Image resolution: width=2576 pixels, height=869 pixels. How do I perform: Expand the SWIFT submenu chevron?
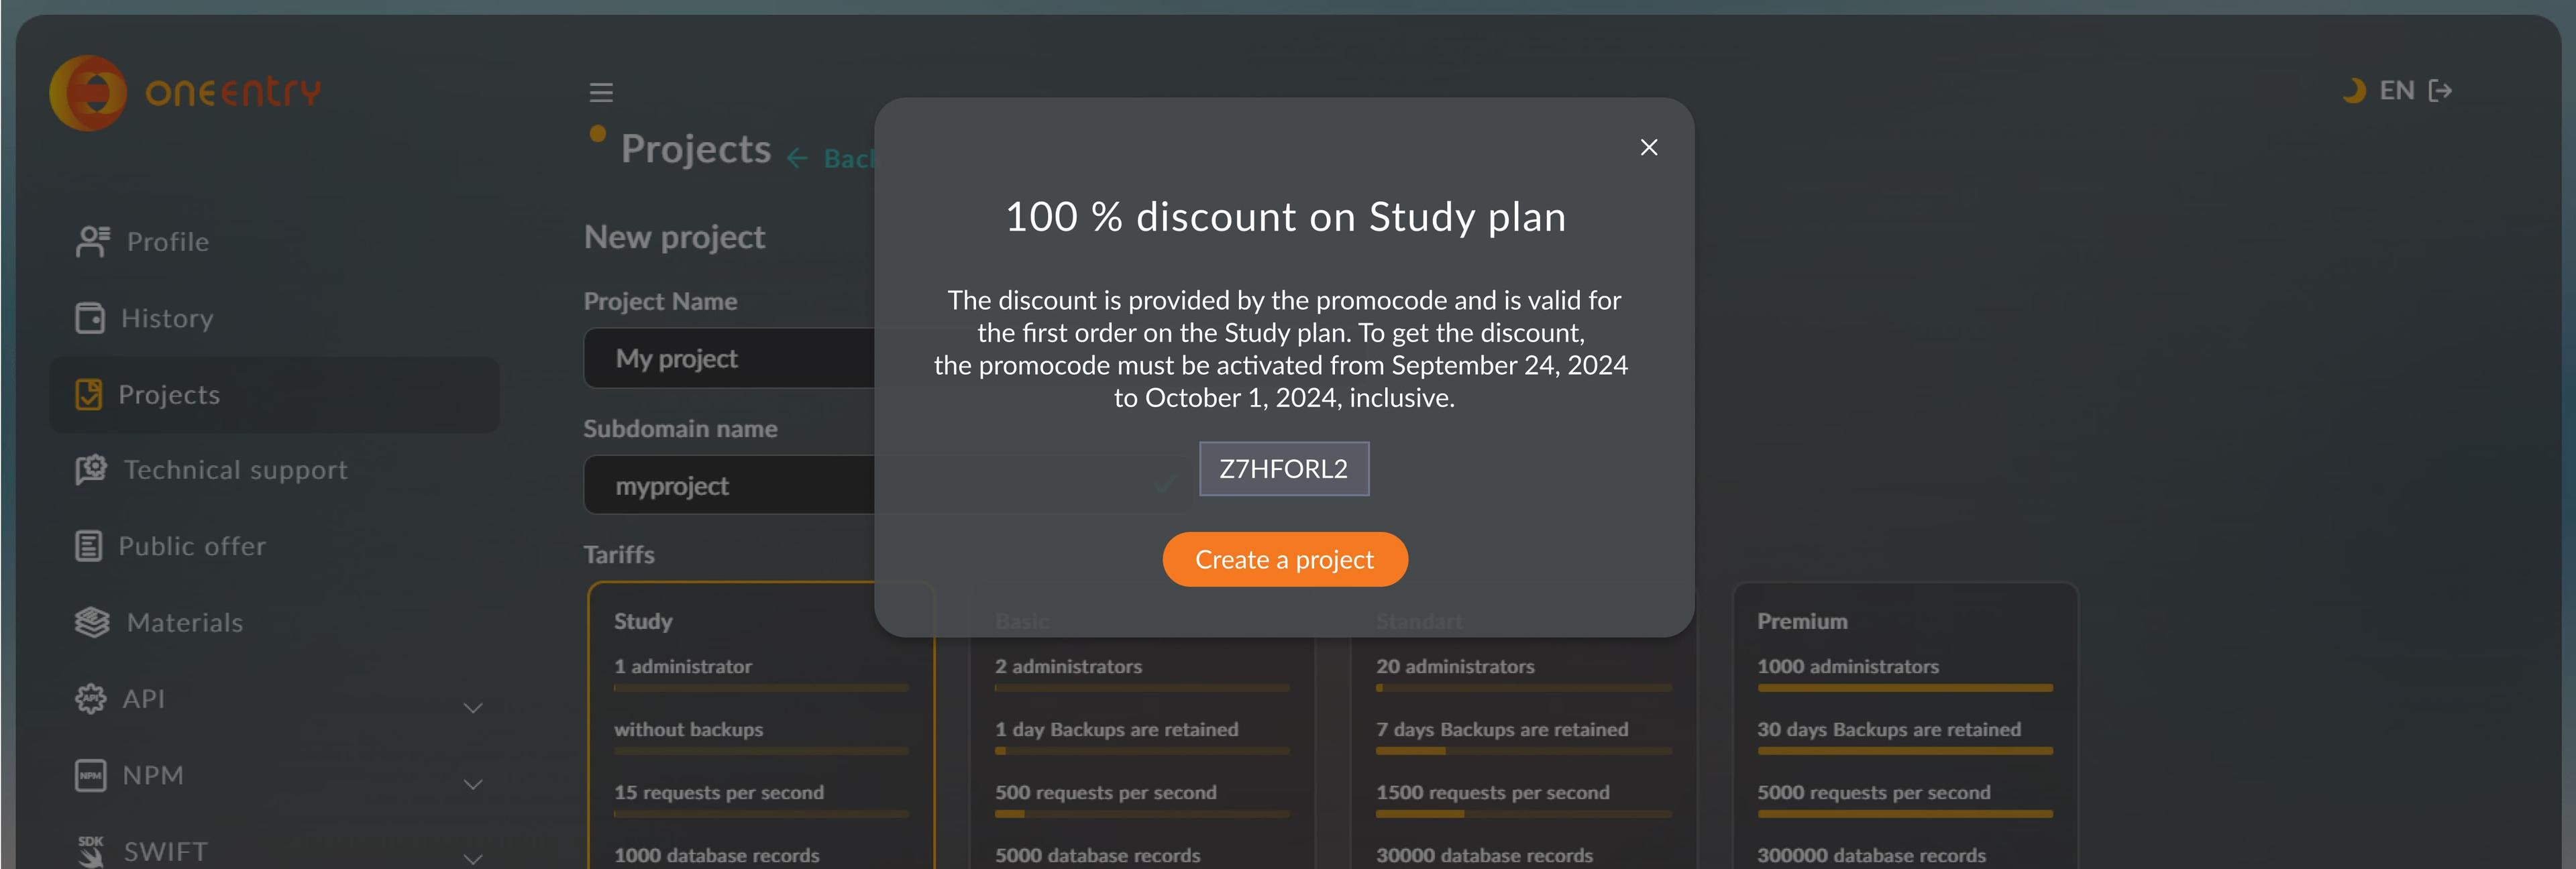point(473,857)
